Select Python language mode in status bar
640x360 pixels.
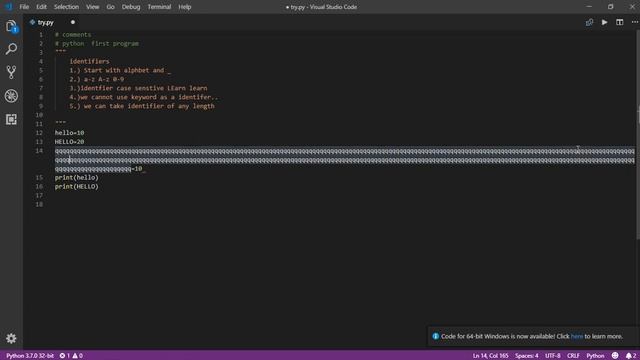(595, 356)
